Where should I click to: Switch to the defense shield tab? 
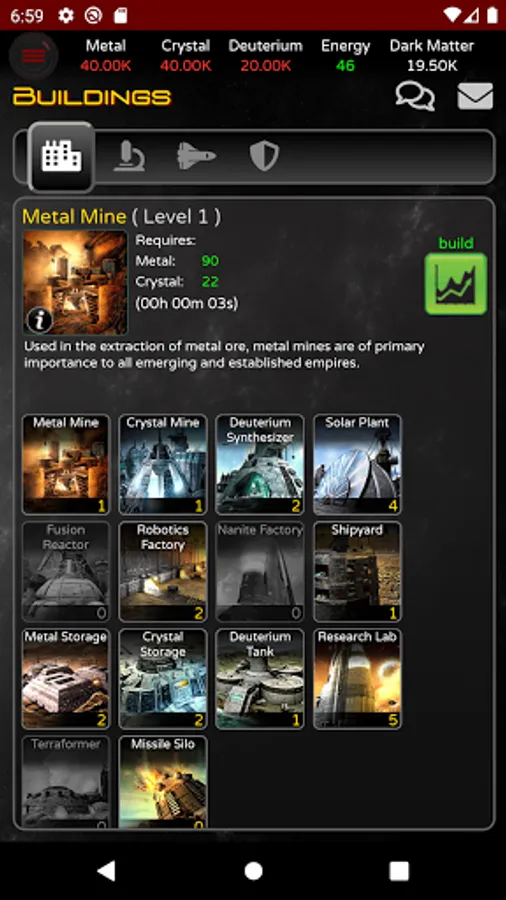pos(264,156)
